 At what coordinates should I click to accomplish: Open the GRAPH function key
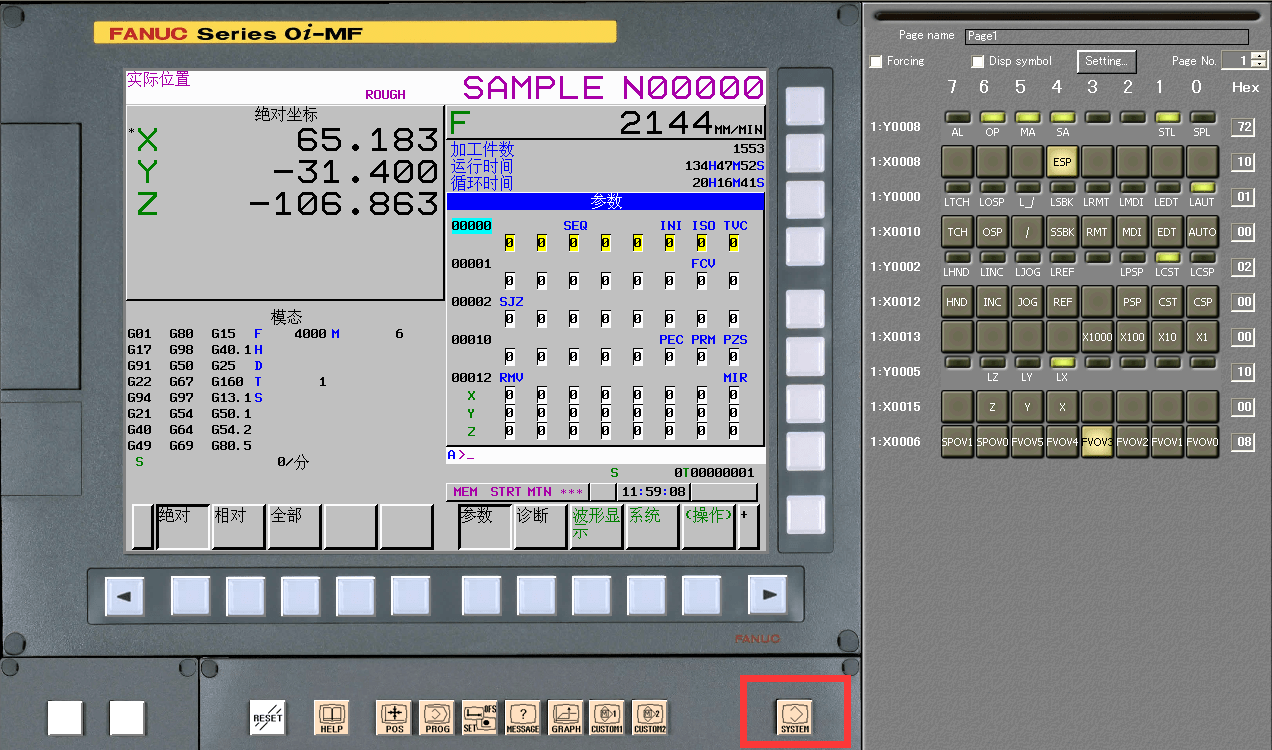pos(566,717)
